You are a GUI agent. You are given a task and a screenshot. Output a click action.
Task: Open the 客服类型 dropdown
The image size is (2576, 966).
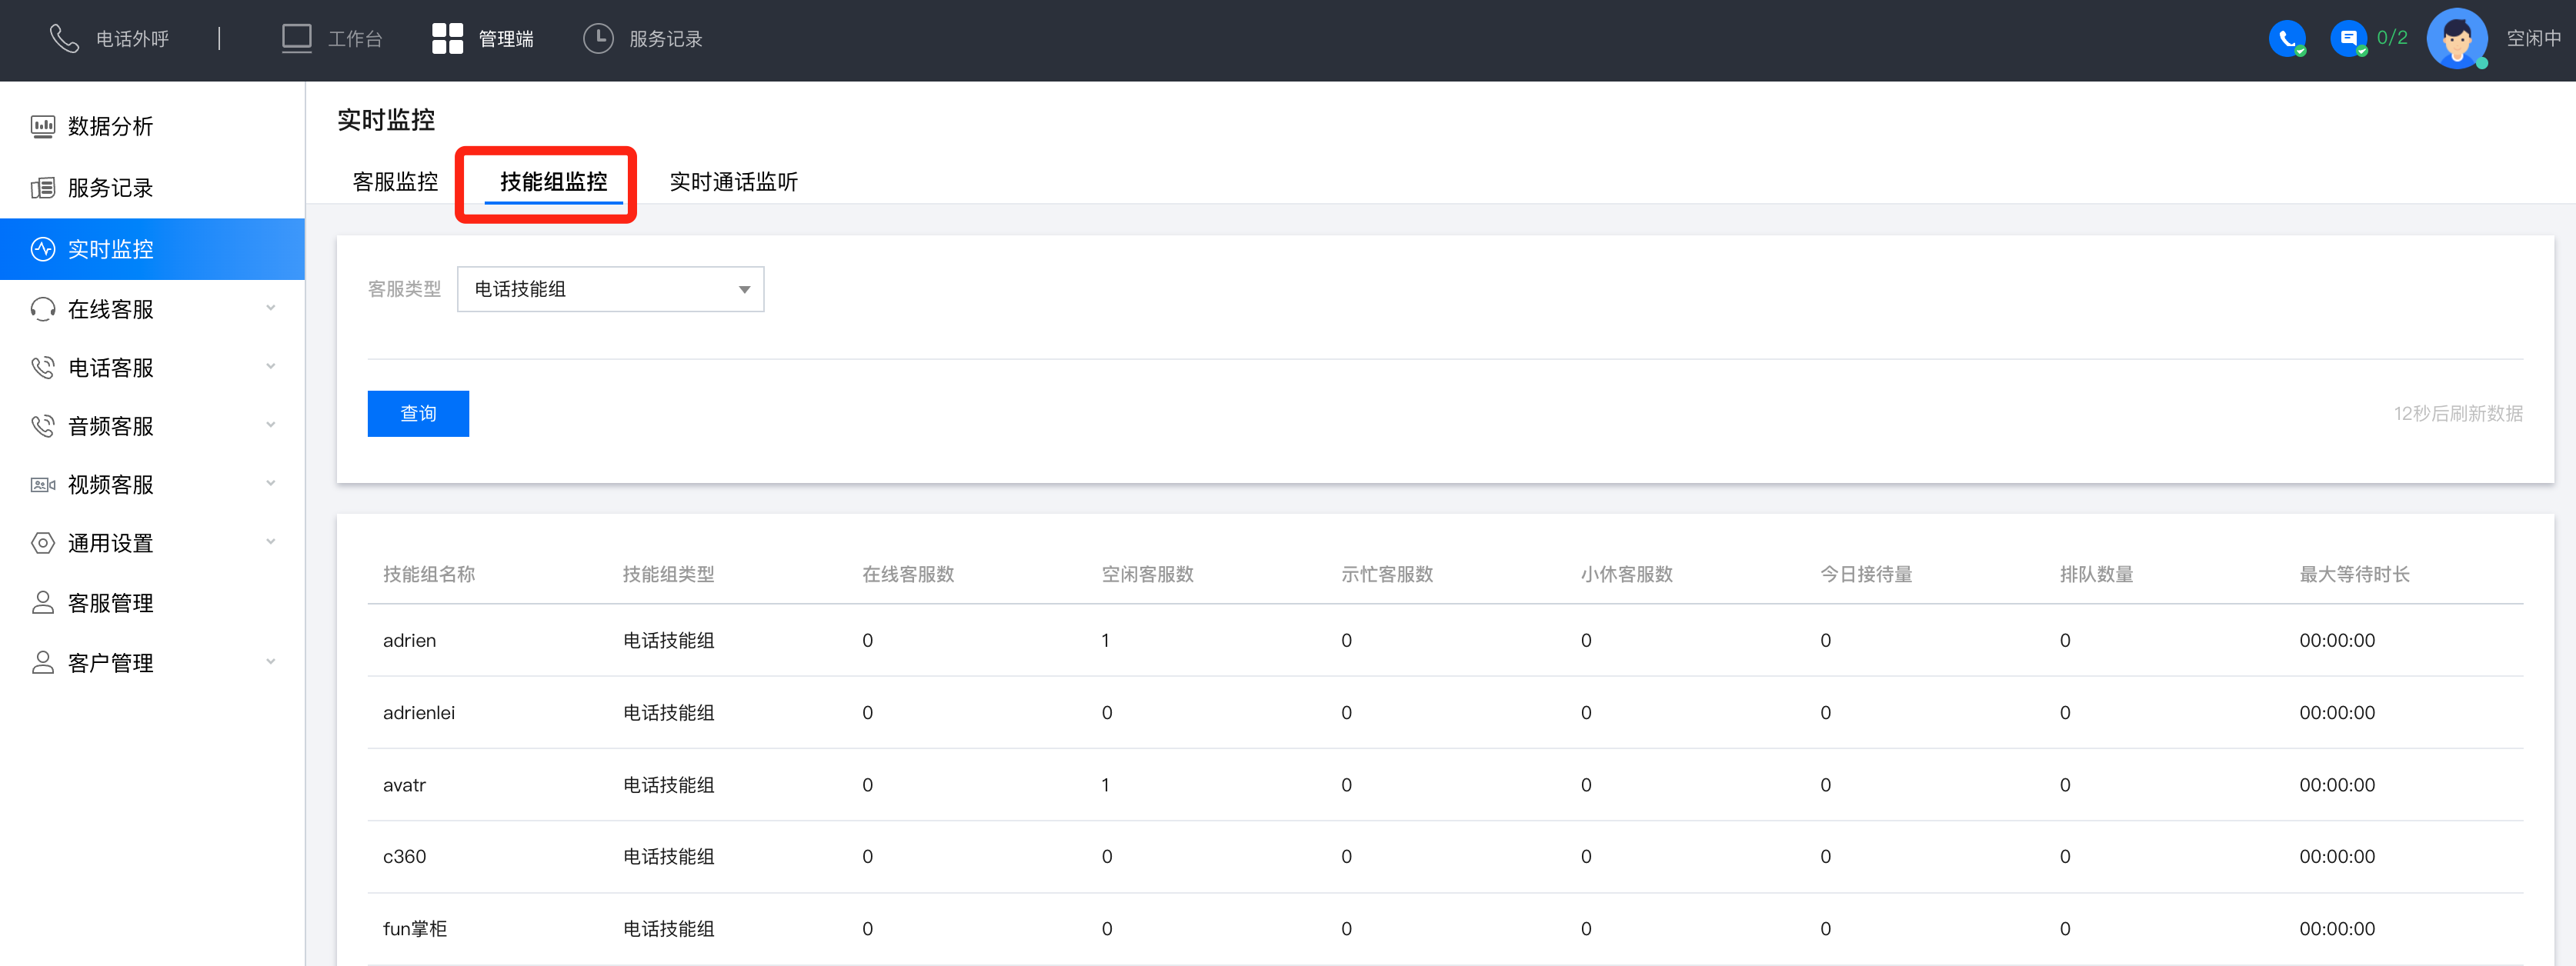[x=610, y=289]
